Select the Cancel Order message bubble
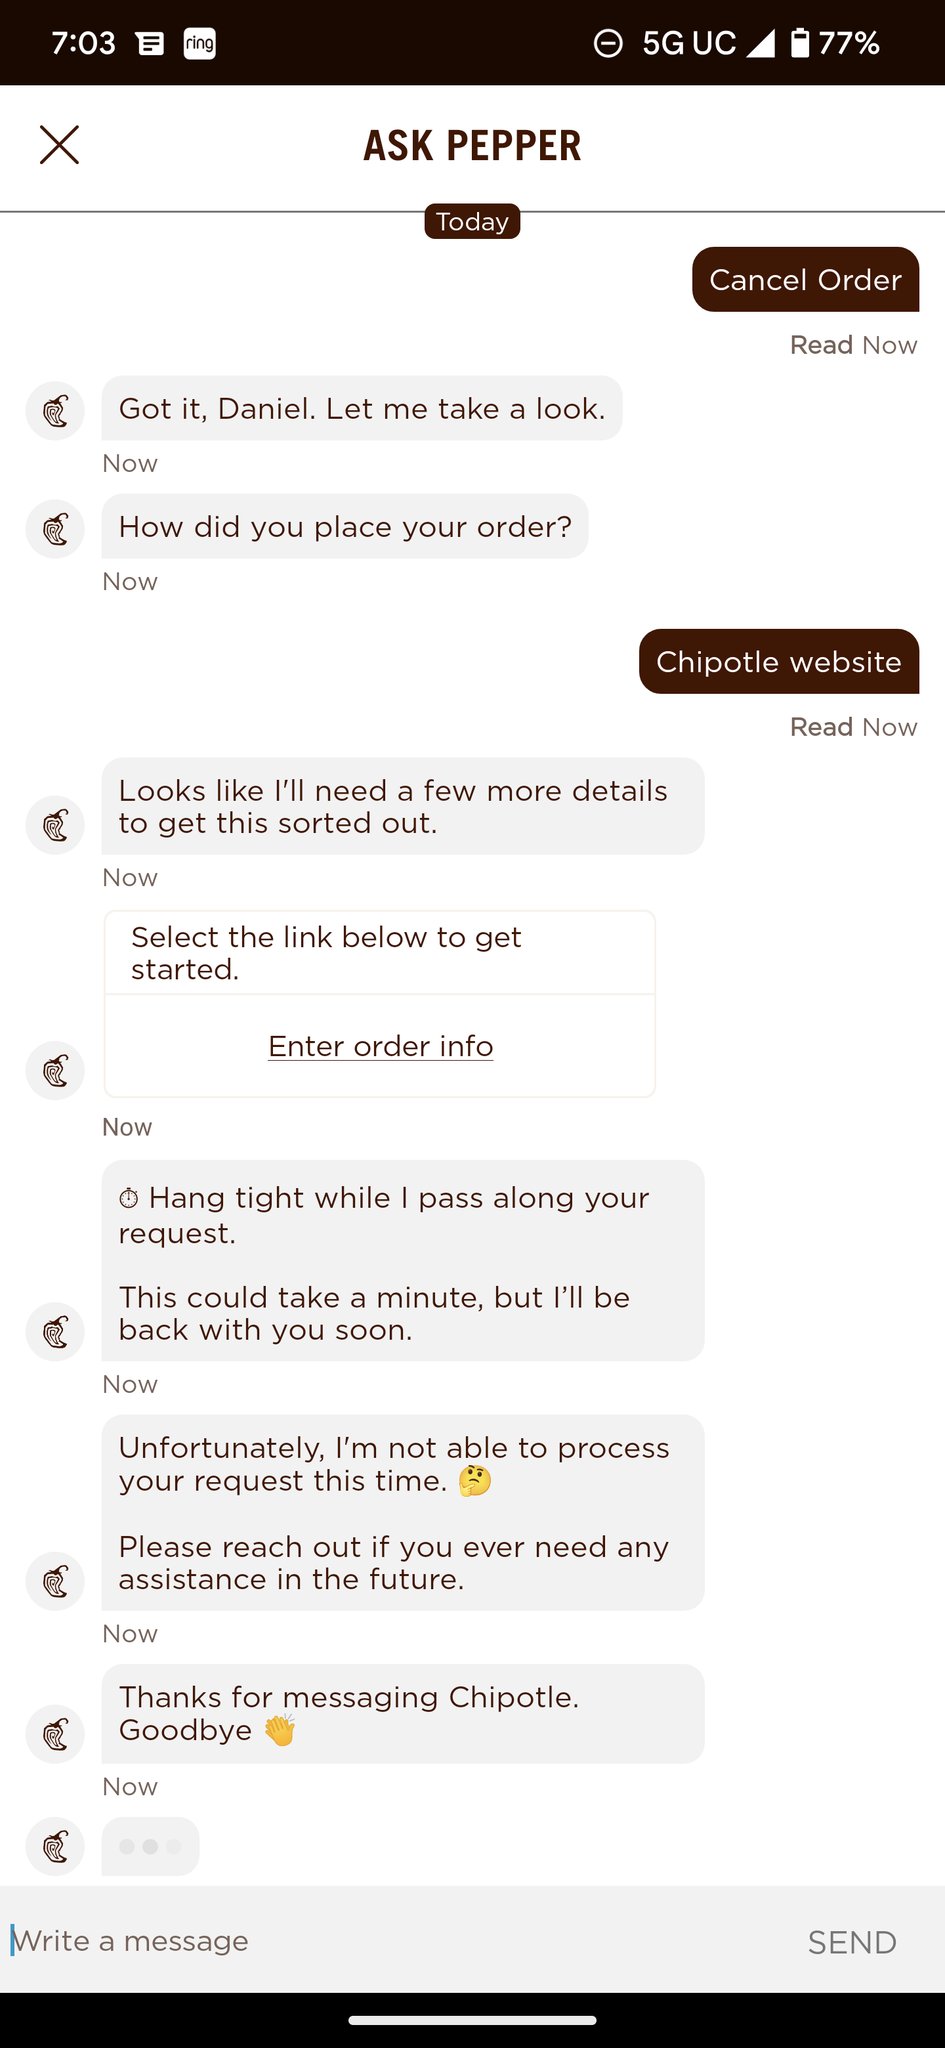Screen dimensions: 945x2048 click(805, 280)
